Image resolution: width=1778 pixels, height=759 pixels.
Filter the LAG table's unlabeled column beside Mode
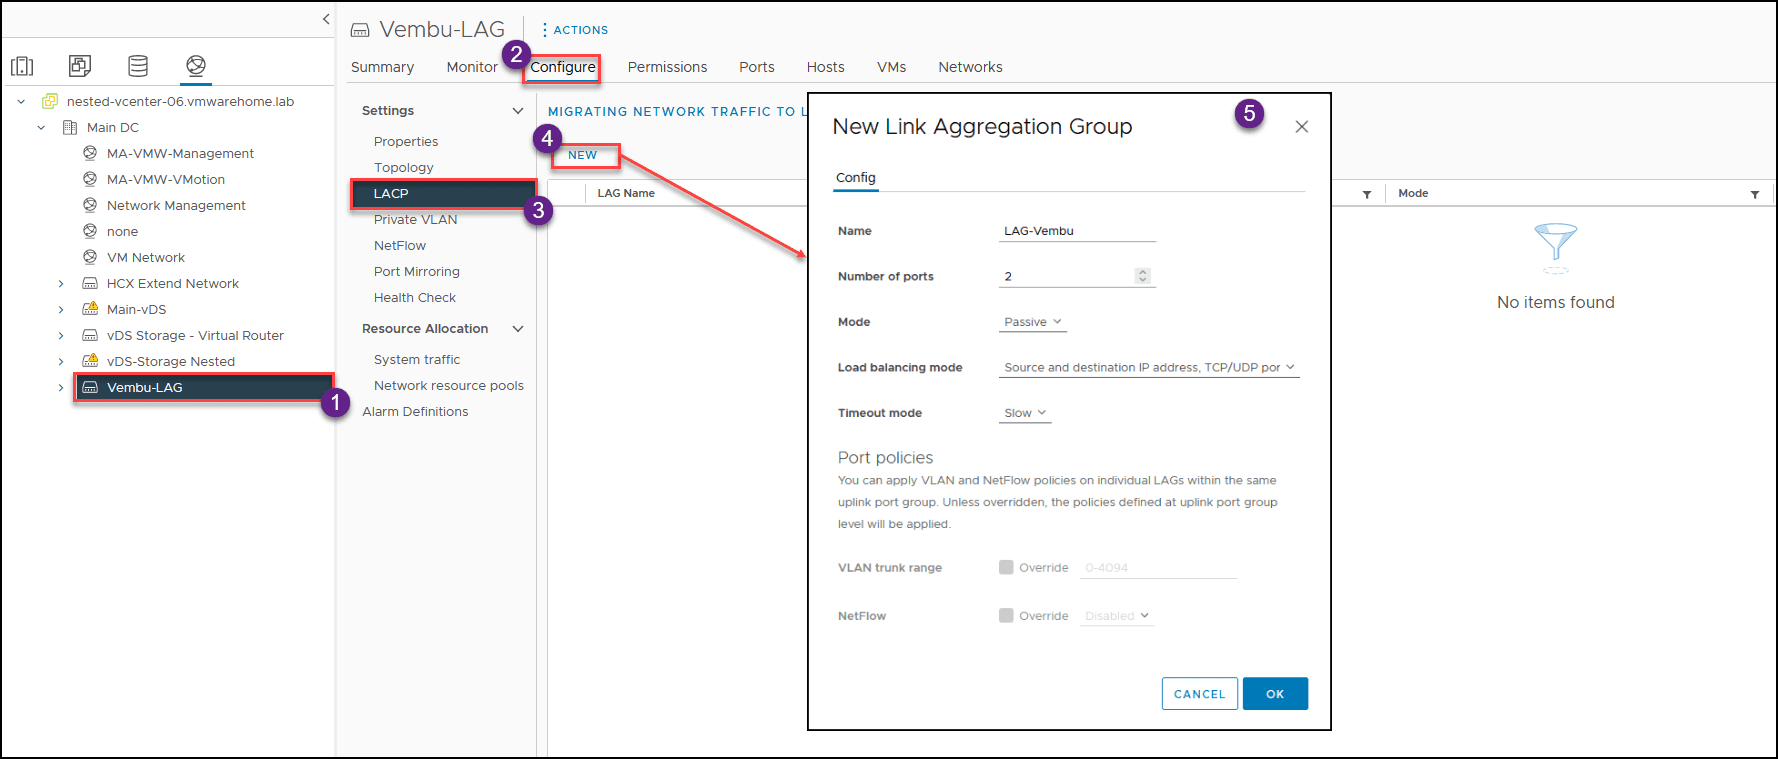[x=1367, y=194]
